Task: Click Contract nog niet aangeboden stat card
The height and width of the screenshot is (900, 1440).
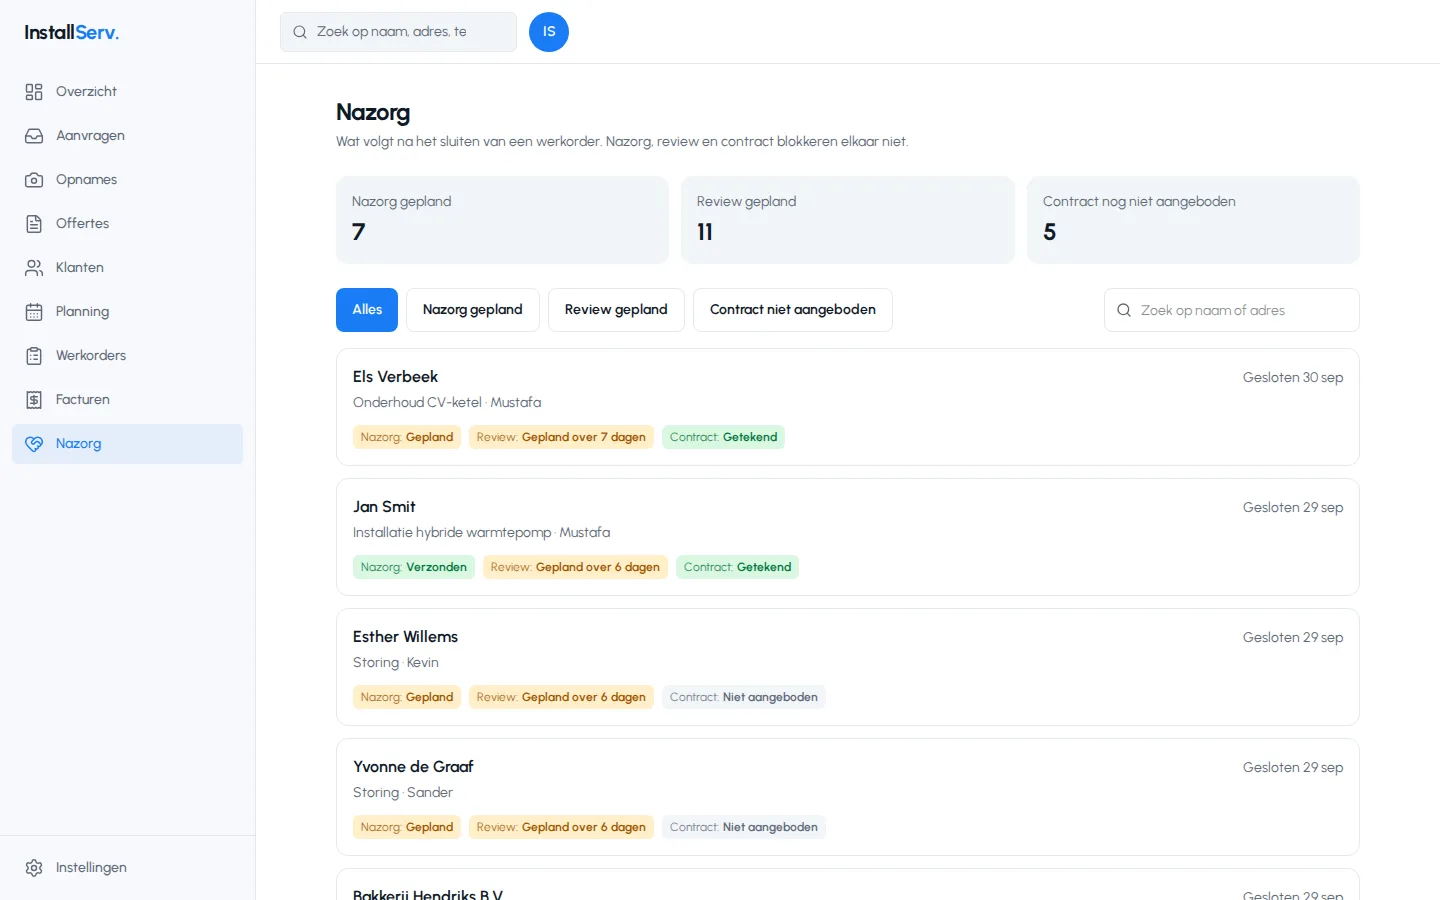Action: point(1193,220)
